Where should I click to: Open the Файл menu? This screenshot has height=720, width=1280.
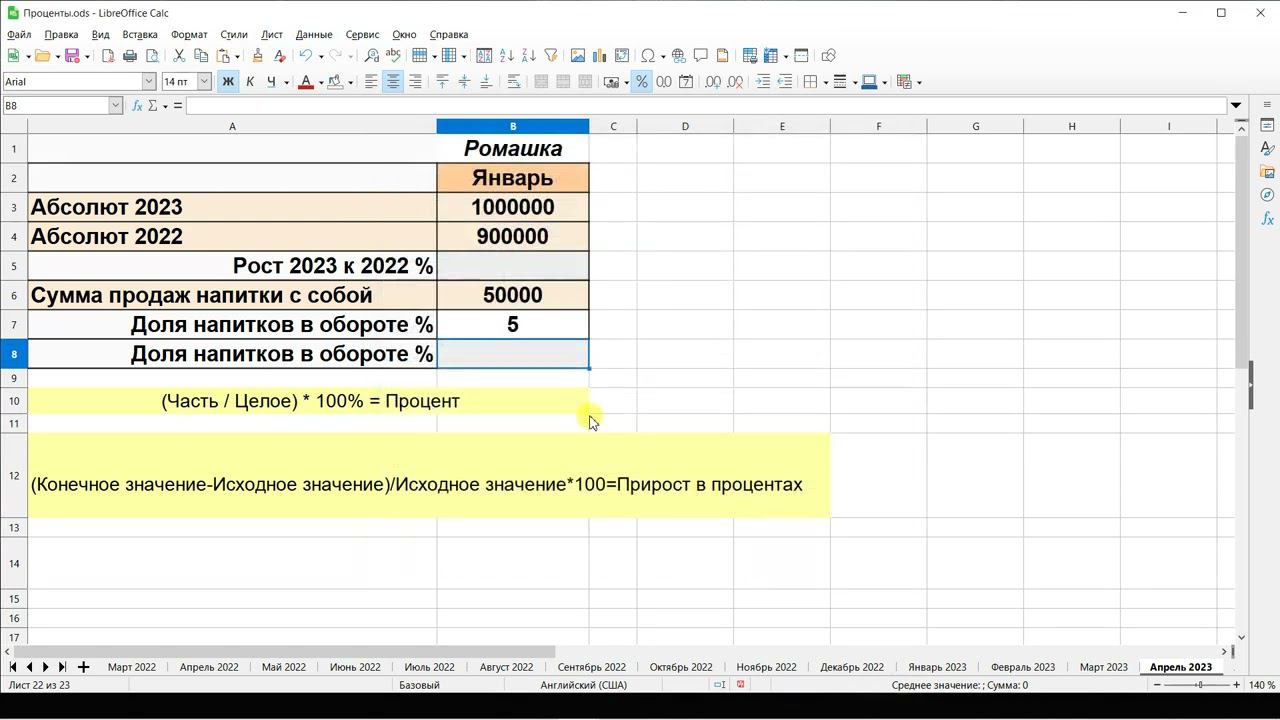click(19, 35)
